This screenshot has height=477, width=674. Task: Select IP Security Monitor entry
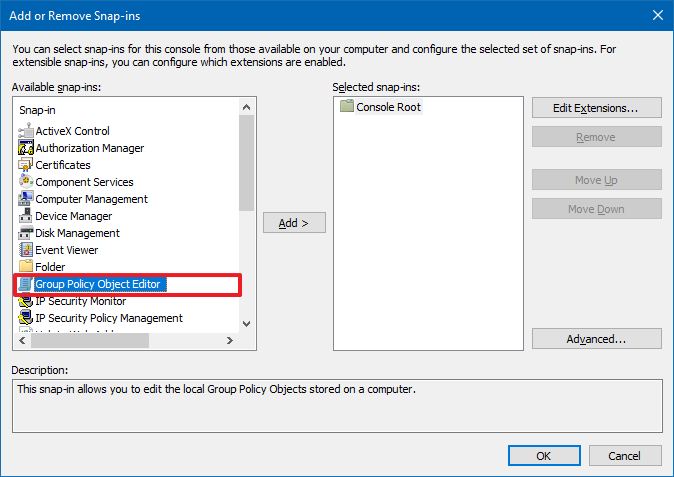click(x=80, y=301)
